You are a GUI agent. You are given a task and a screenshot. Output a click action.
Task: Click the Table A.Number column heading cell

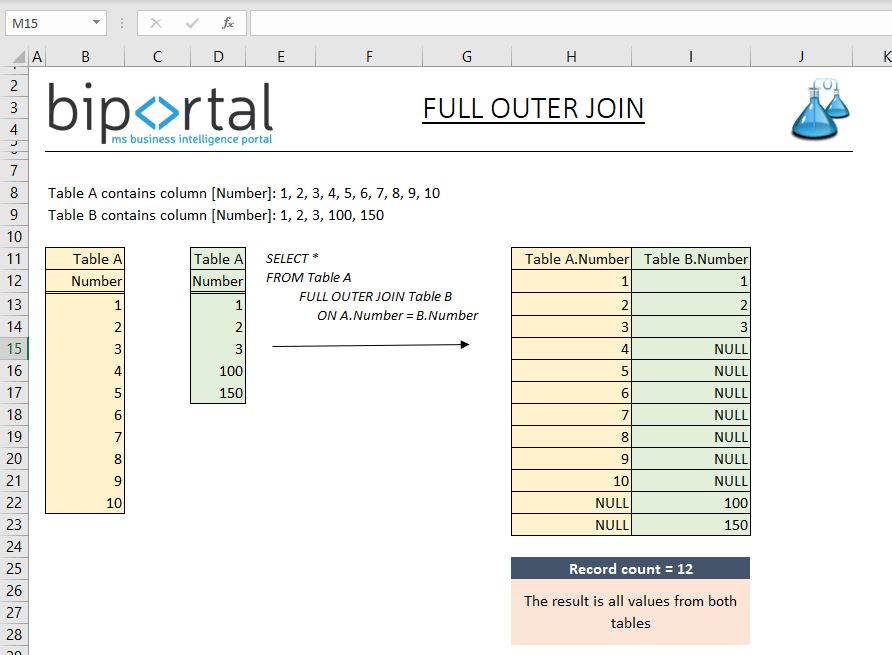[571, 258]
